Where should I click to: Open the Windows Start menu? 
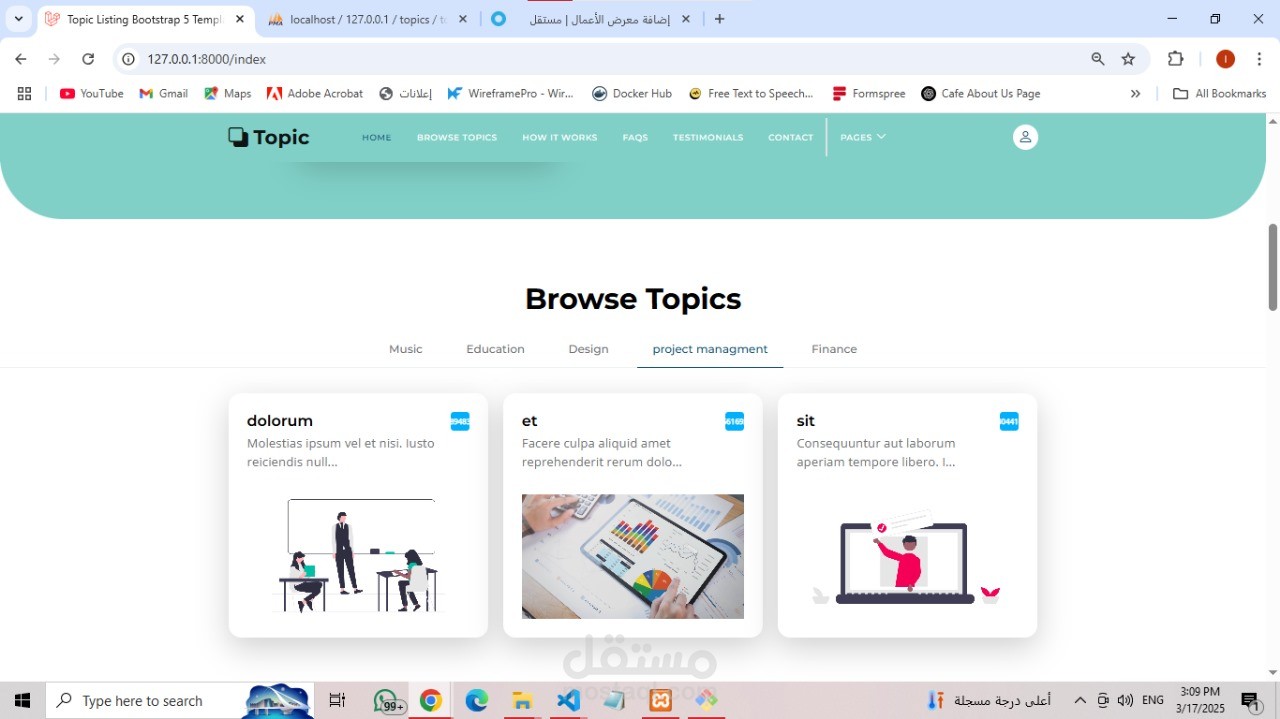coord(22,700)
